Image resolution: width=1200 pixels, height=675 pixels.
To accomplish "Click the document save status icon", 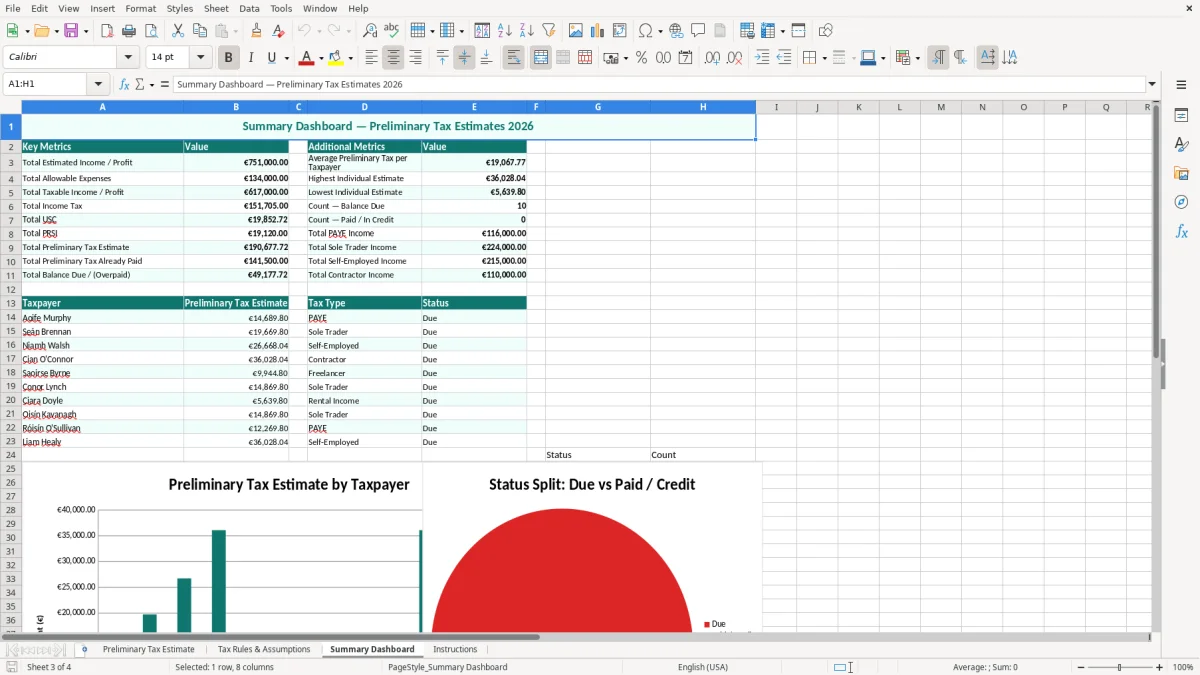I will (x=11, y=667).
